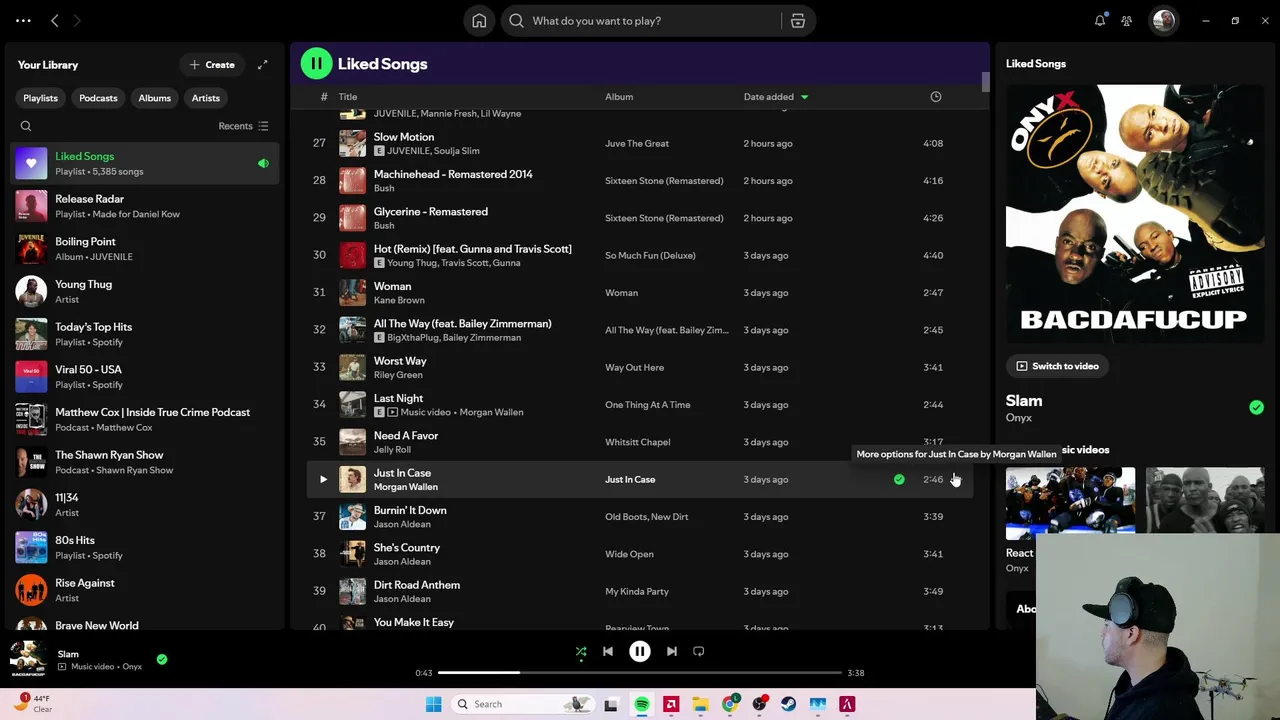
Task: Open 80s Hits playlist
Action: (x=145, y=547)
